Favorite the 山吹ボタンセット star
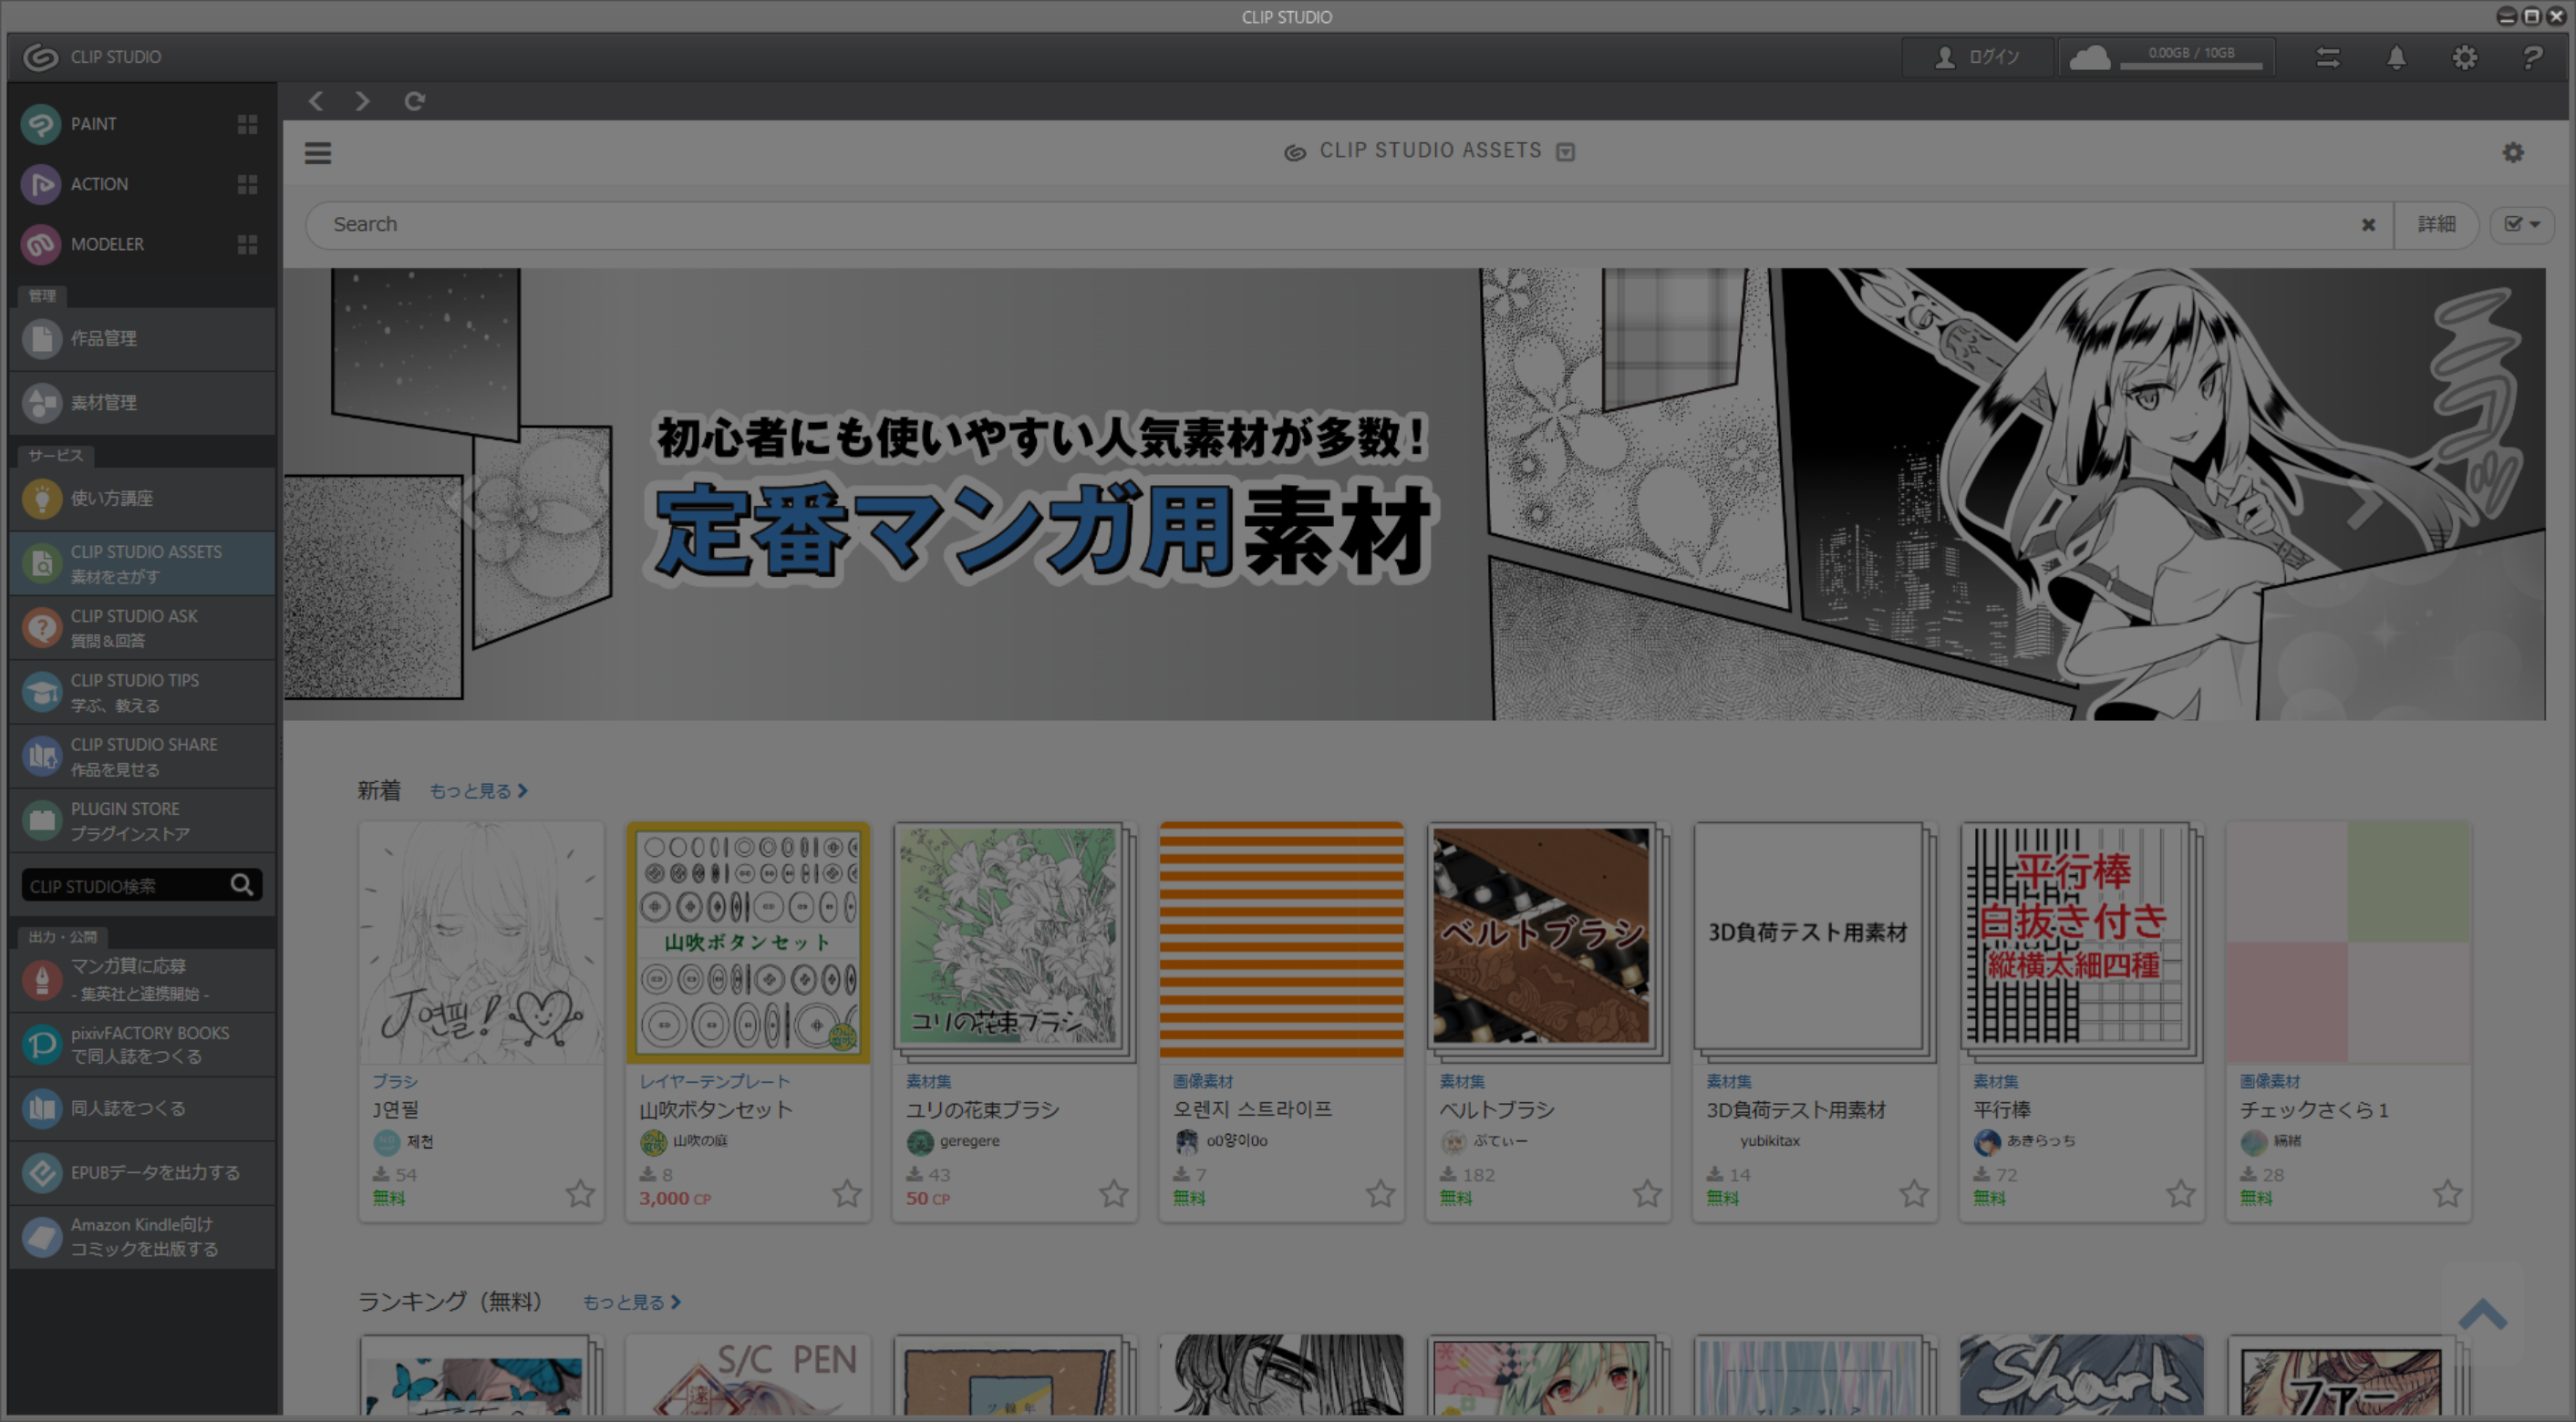Screen dimensions: 2576x1422 pyautogui.click(x=847, y=1193)
